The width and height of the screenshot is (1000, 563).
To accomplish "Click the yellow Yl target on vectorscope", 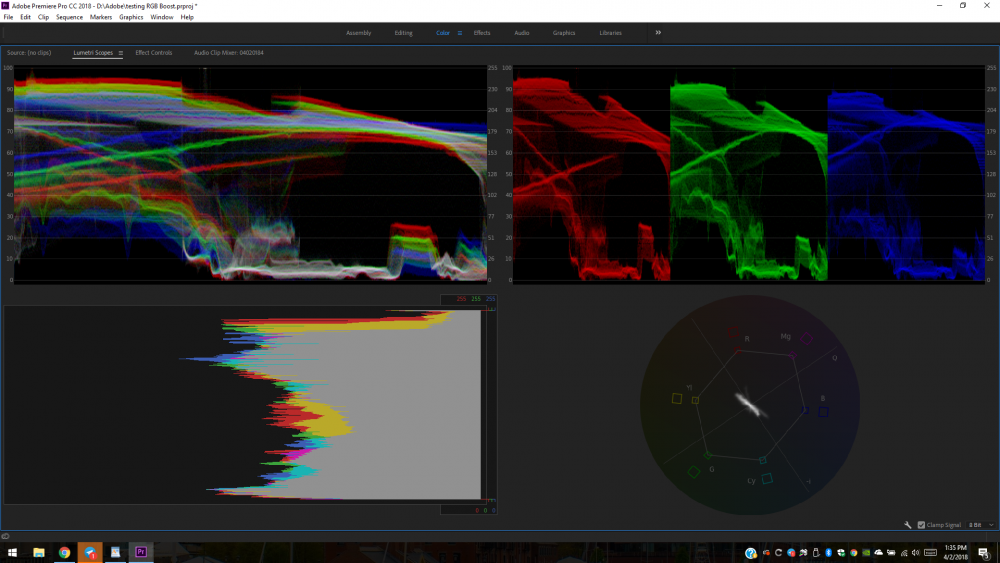I will (x=677, y=398).
